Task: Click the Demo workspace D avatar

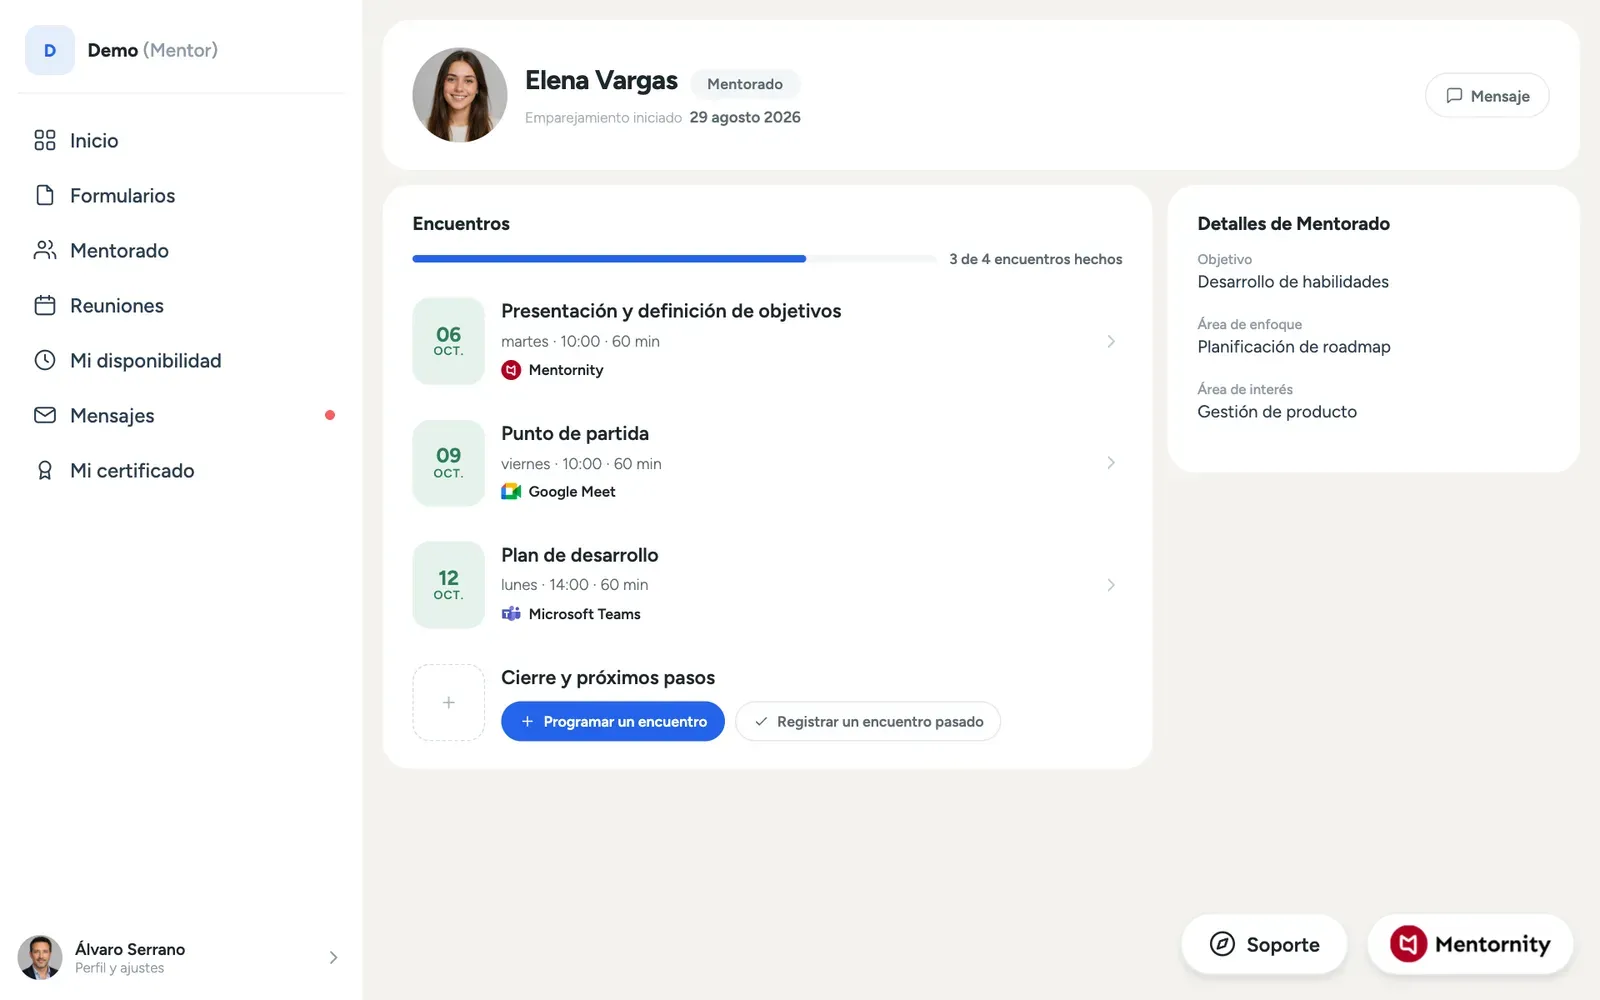Action: pyautogui.click(x=50, y=50)
